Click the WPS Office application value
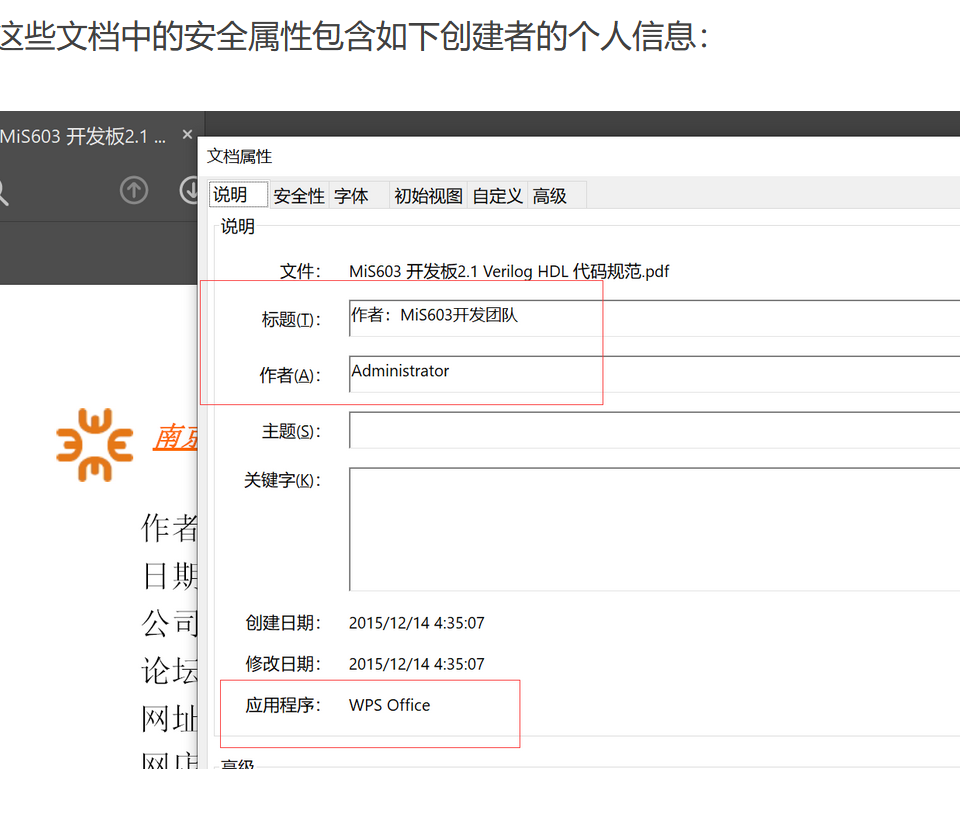 (389, 705)
